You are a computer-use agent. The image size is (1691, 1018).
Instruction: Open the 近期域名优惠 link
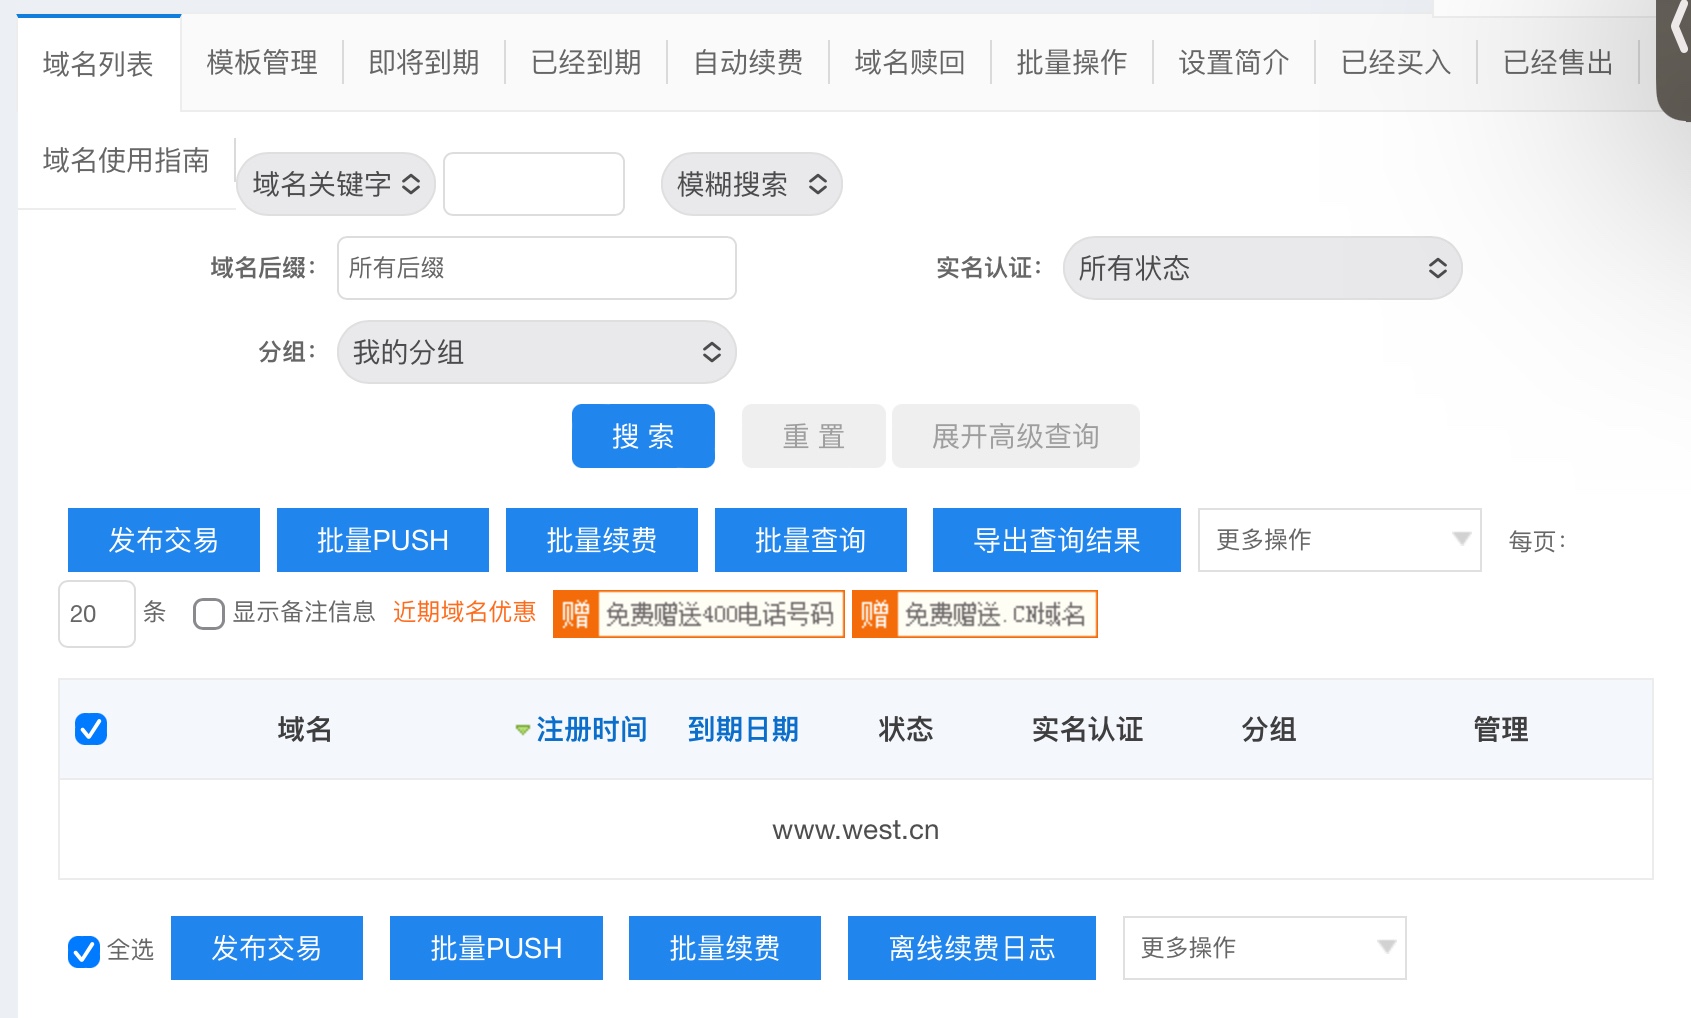coord(464,612)
